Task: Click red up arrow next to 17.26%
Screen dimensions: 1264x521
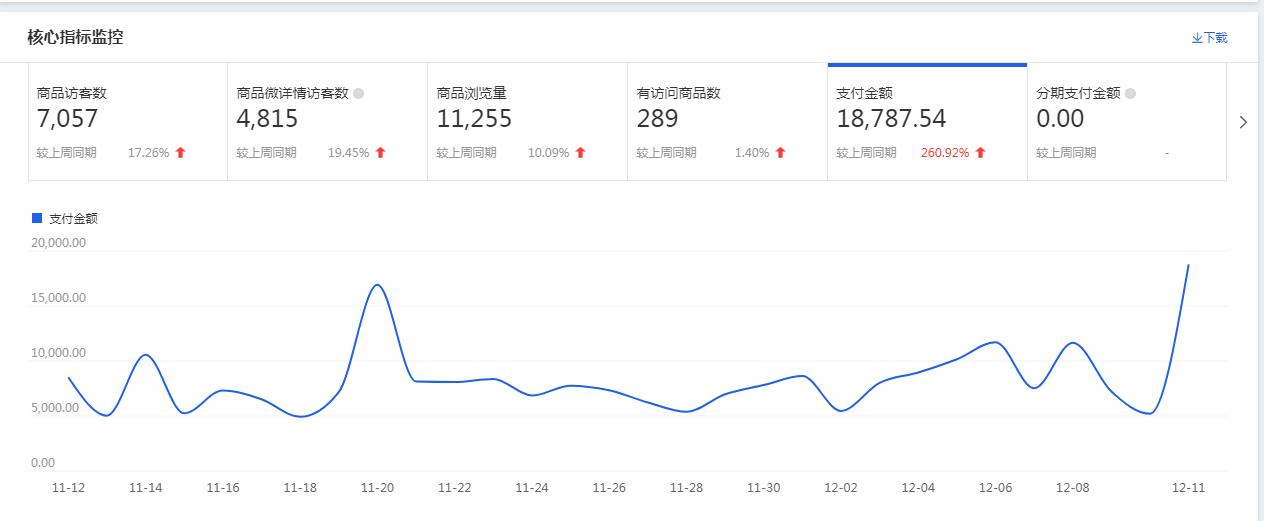Action: (x=181, y=153)
